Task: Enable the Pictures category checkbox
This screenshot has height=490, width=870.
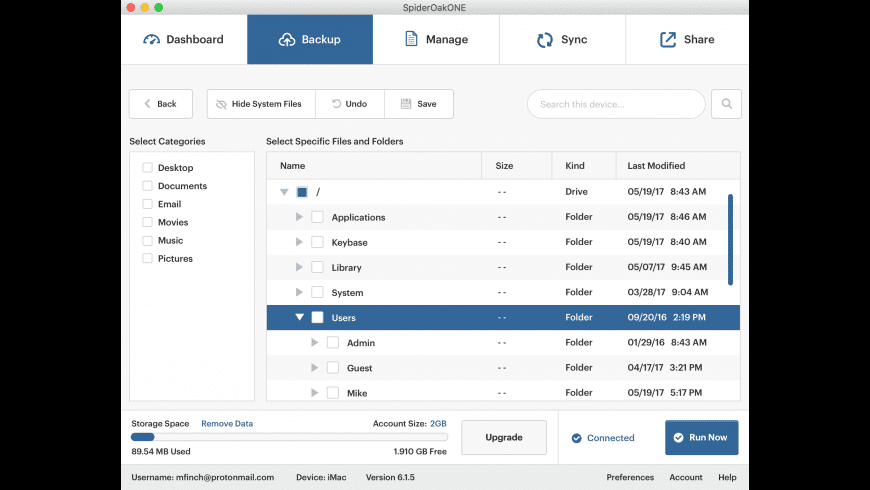Action: pos(148,258)
